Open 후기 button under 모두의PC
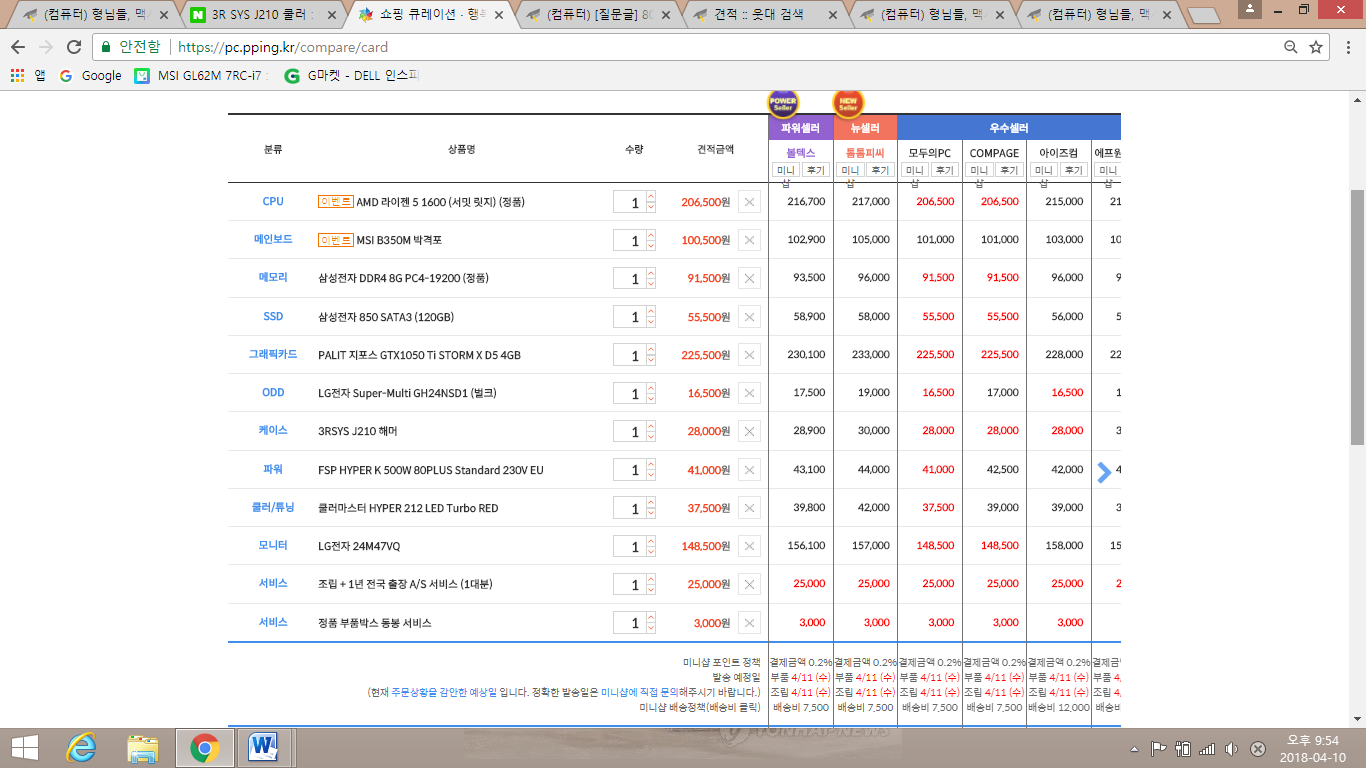The image size is (1366, 768). coord(944,170)
